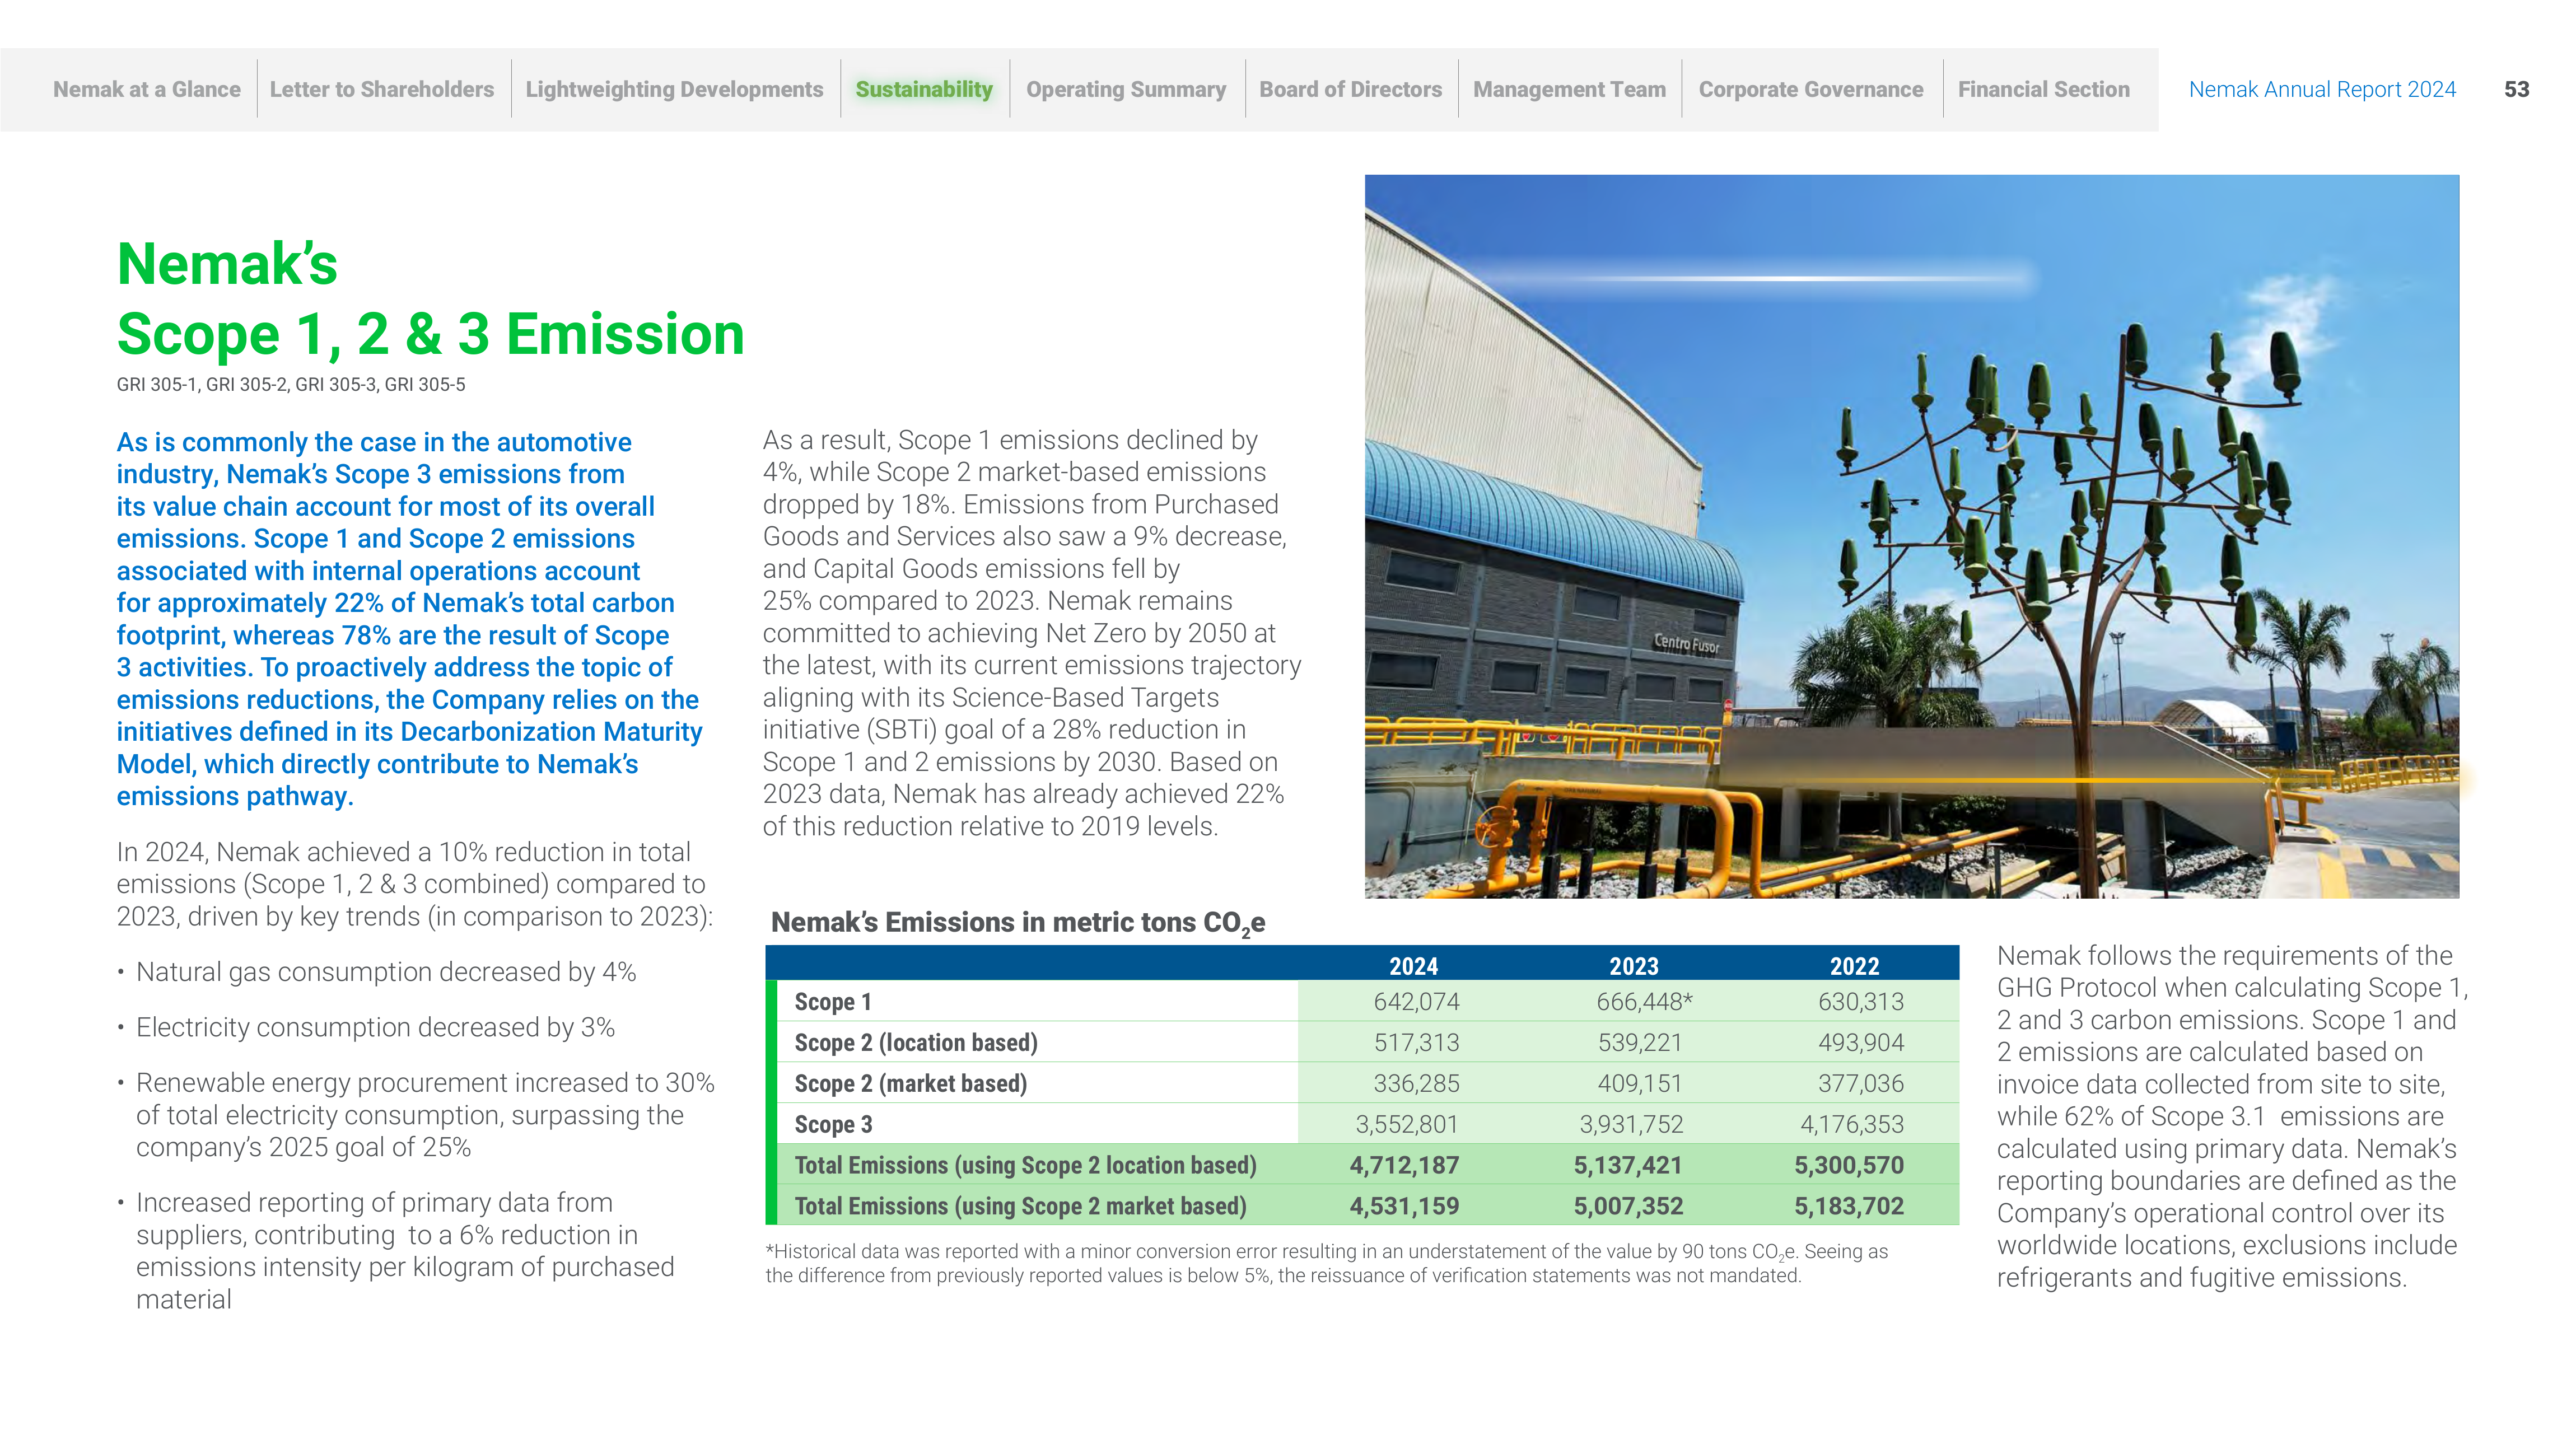Click the 2022 column header
2576x1449 pixels.
coord(1855,966)
